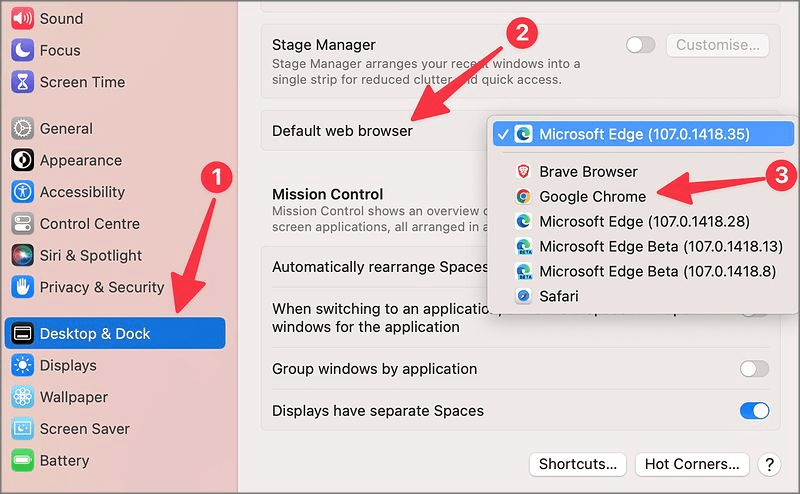Screen dimensions: 800x494
Task: Toggle the Stage Manager switch
Action: [x=640, y=45]
